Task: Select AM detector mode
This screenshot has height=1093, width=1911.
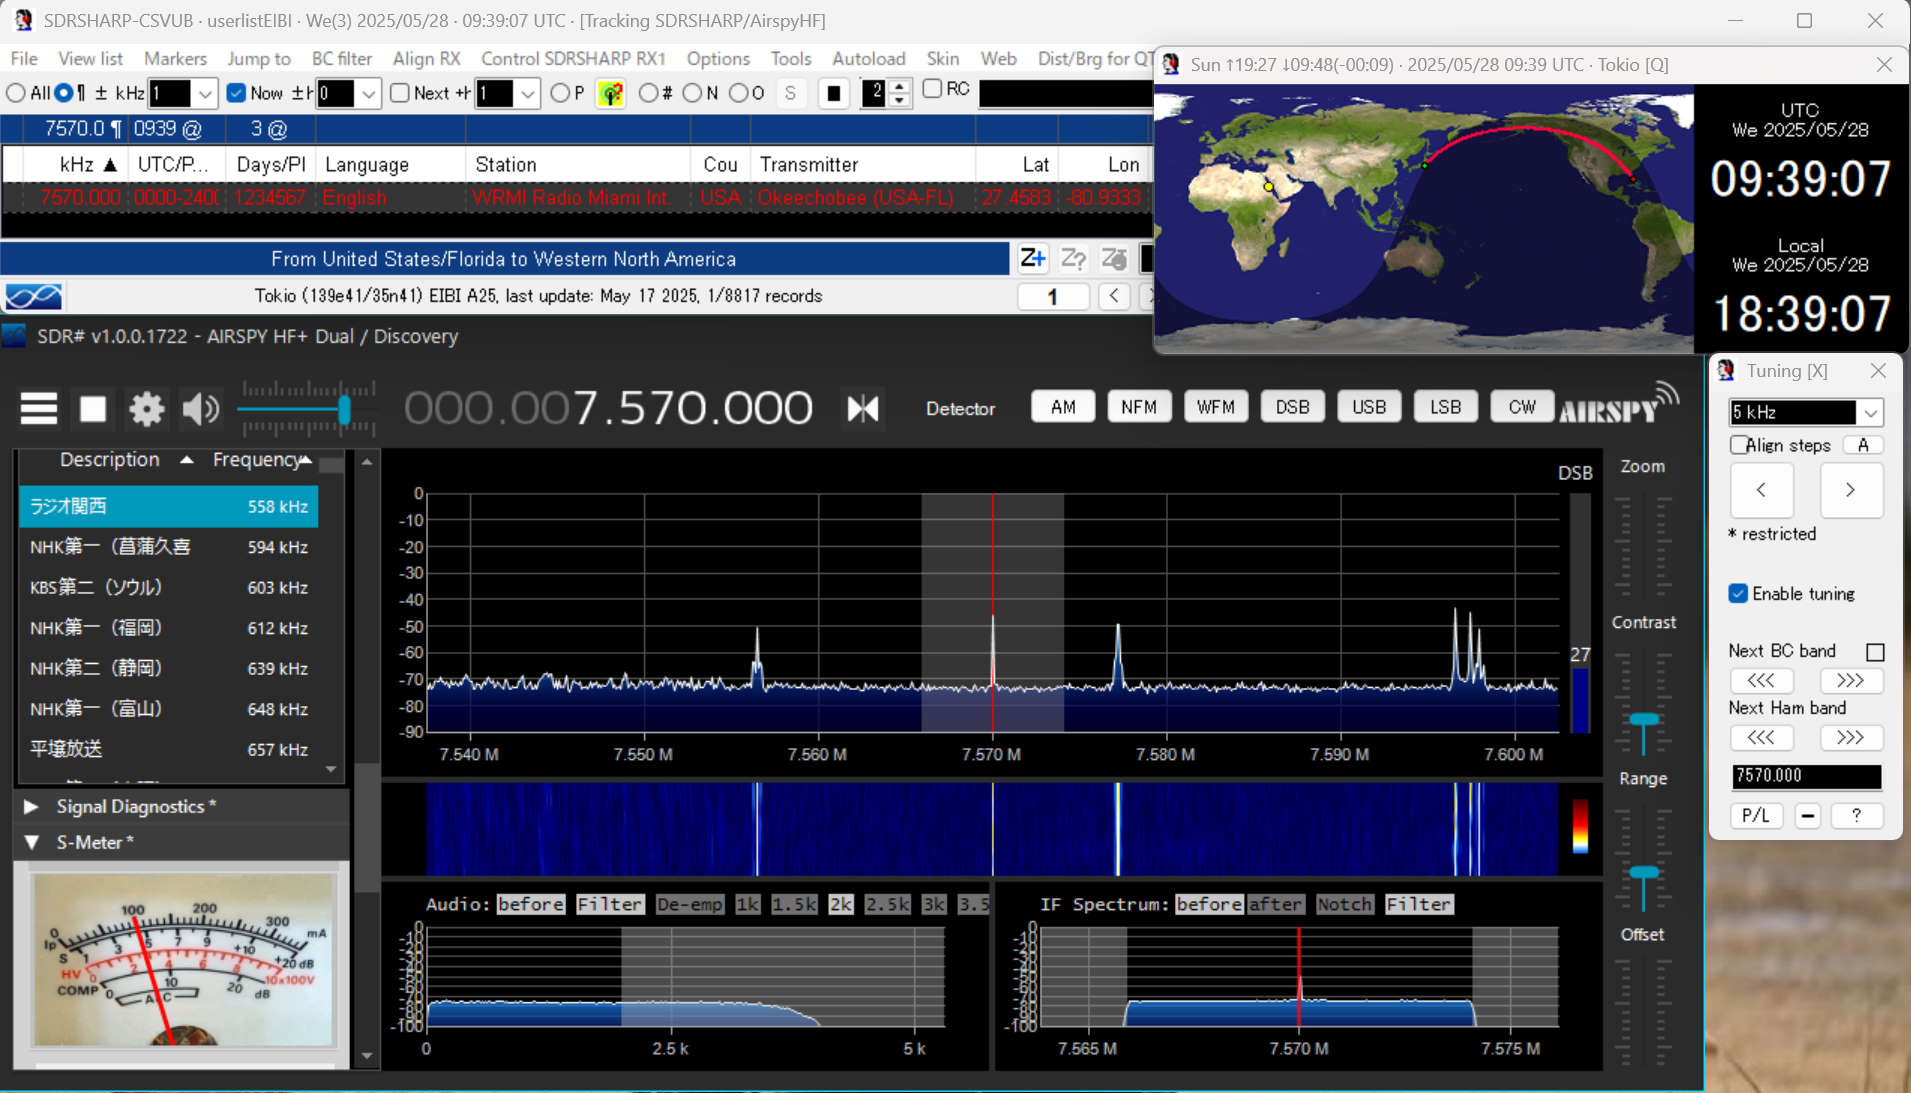Action: (x=1063, y=407)
